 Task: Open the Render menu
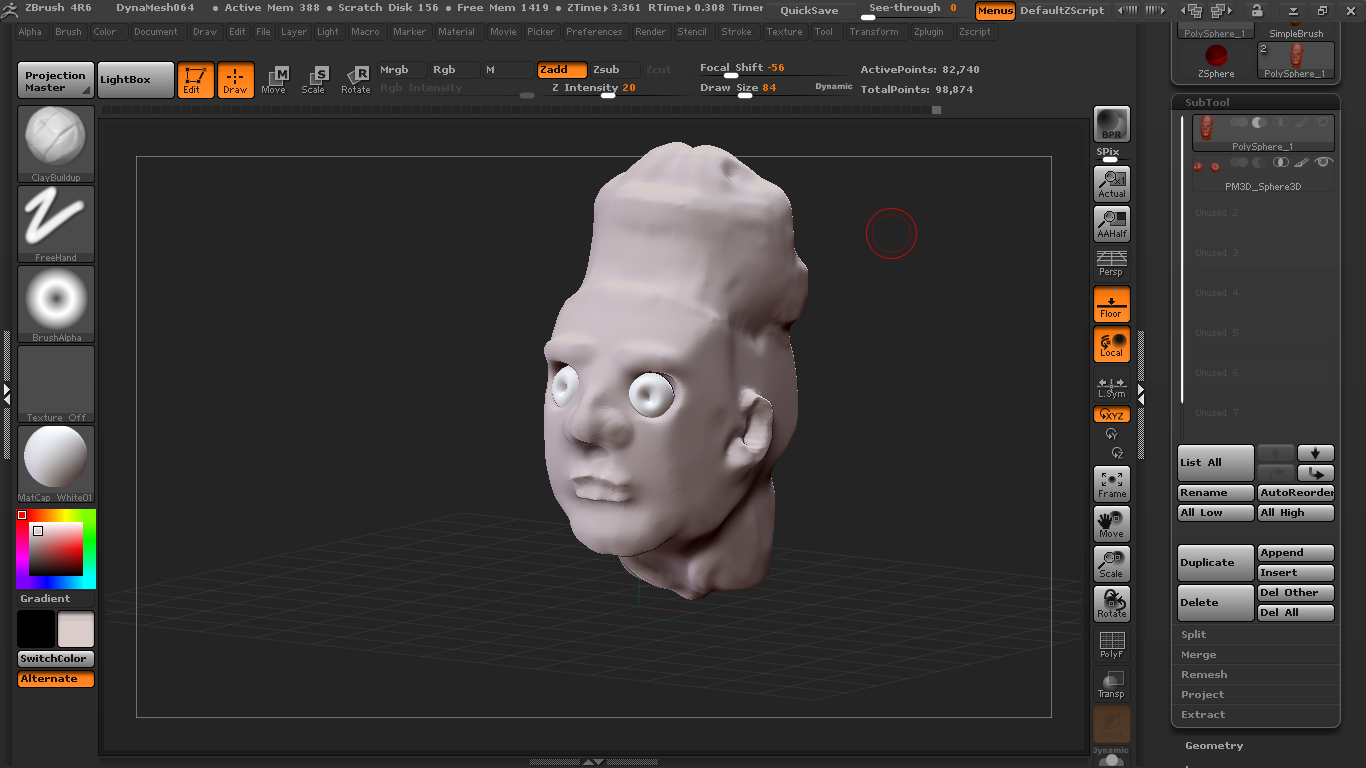tap(650, 32)
